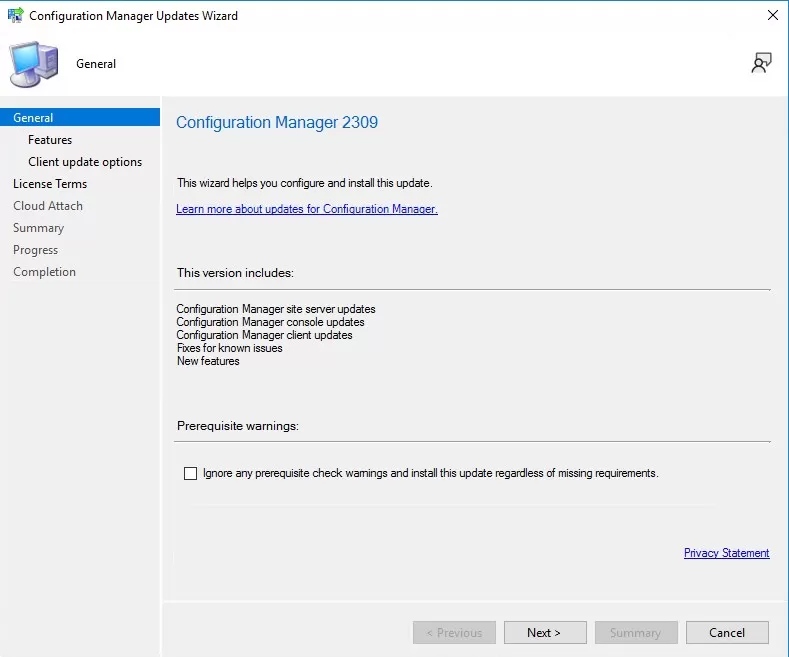Click the Next button
The image size is (789, 657).
point(545,632)
